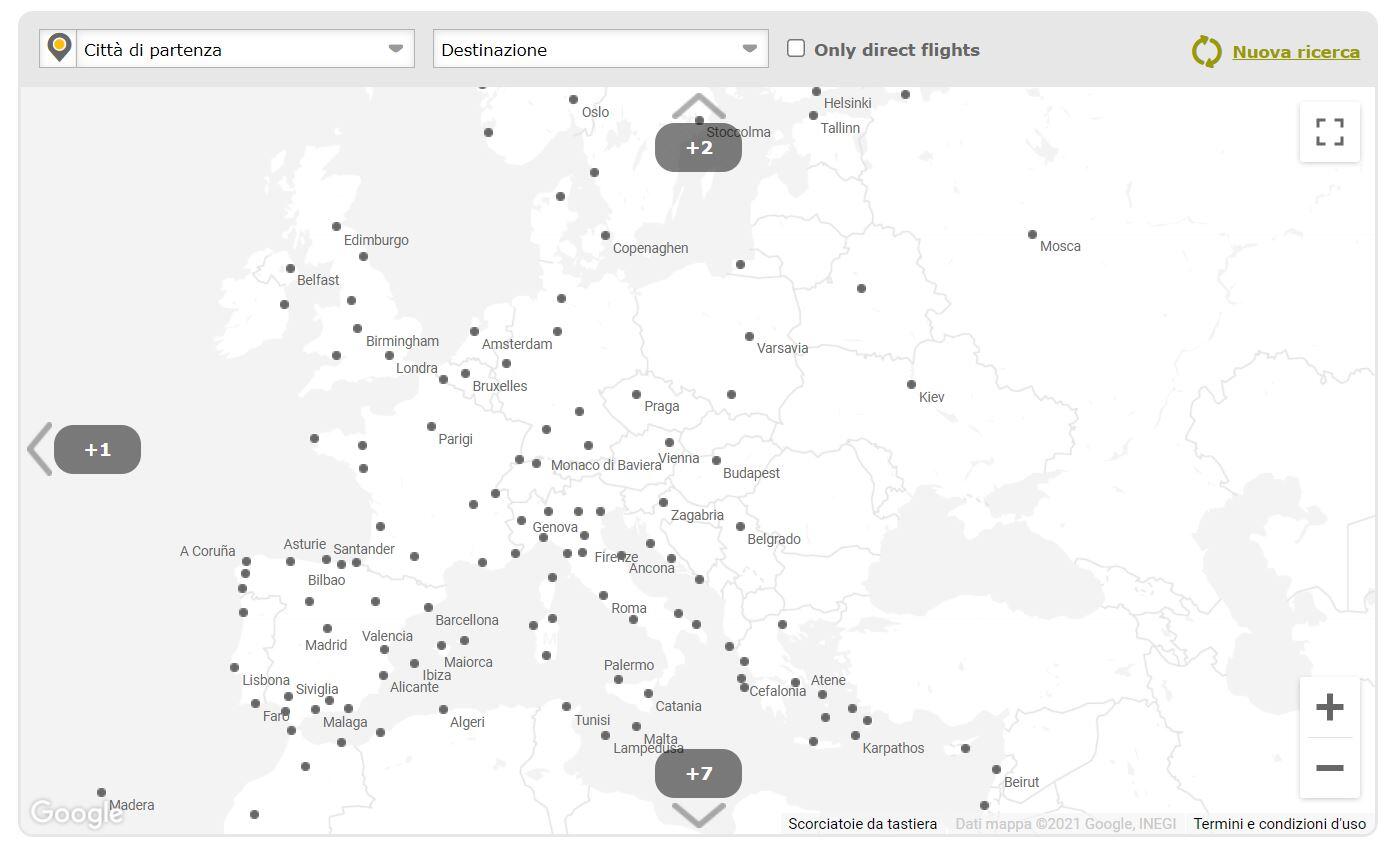This screenshot has width=1396, height=848.
Task: Toggle fullscreen map view icon
Action: [1329, 131]
